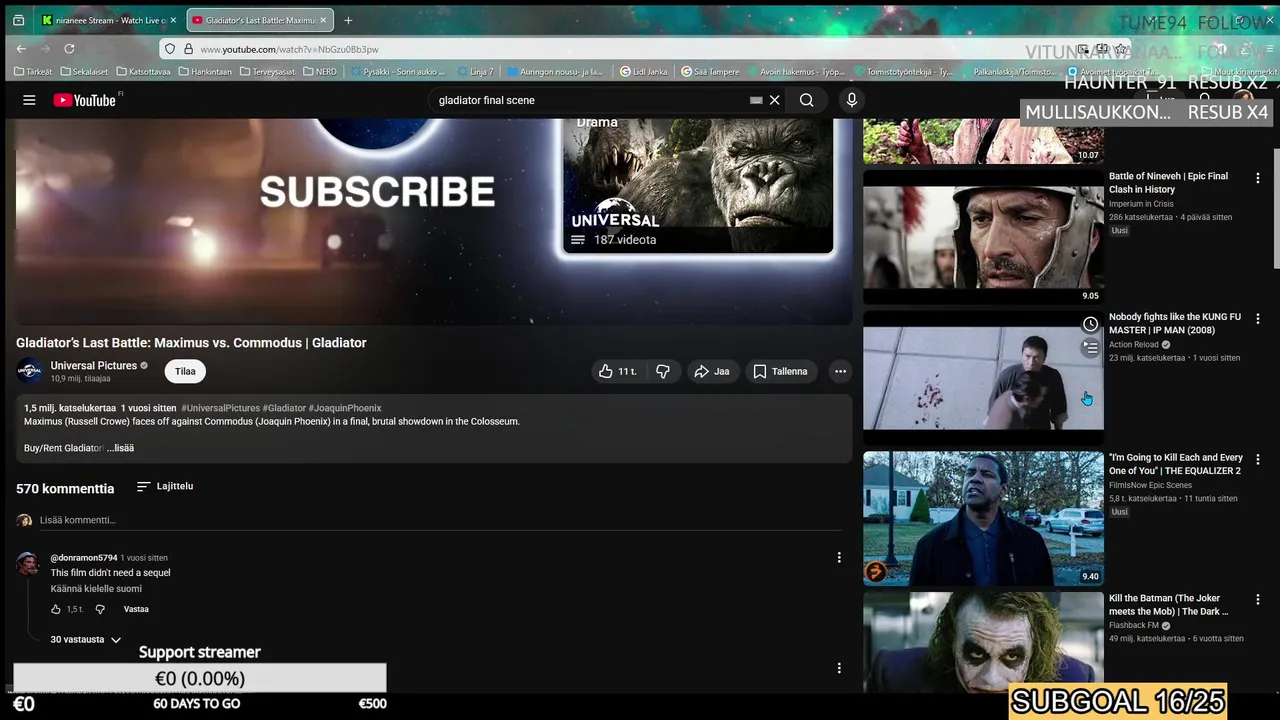1280x720 pixels.
Task: Open options for the Battle of Nineveh video
Action: [1258, 178]
